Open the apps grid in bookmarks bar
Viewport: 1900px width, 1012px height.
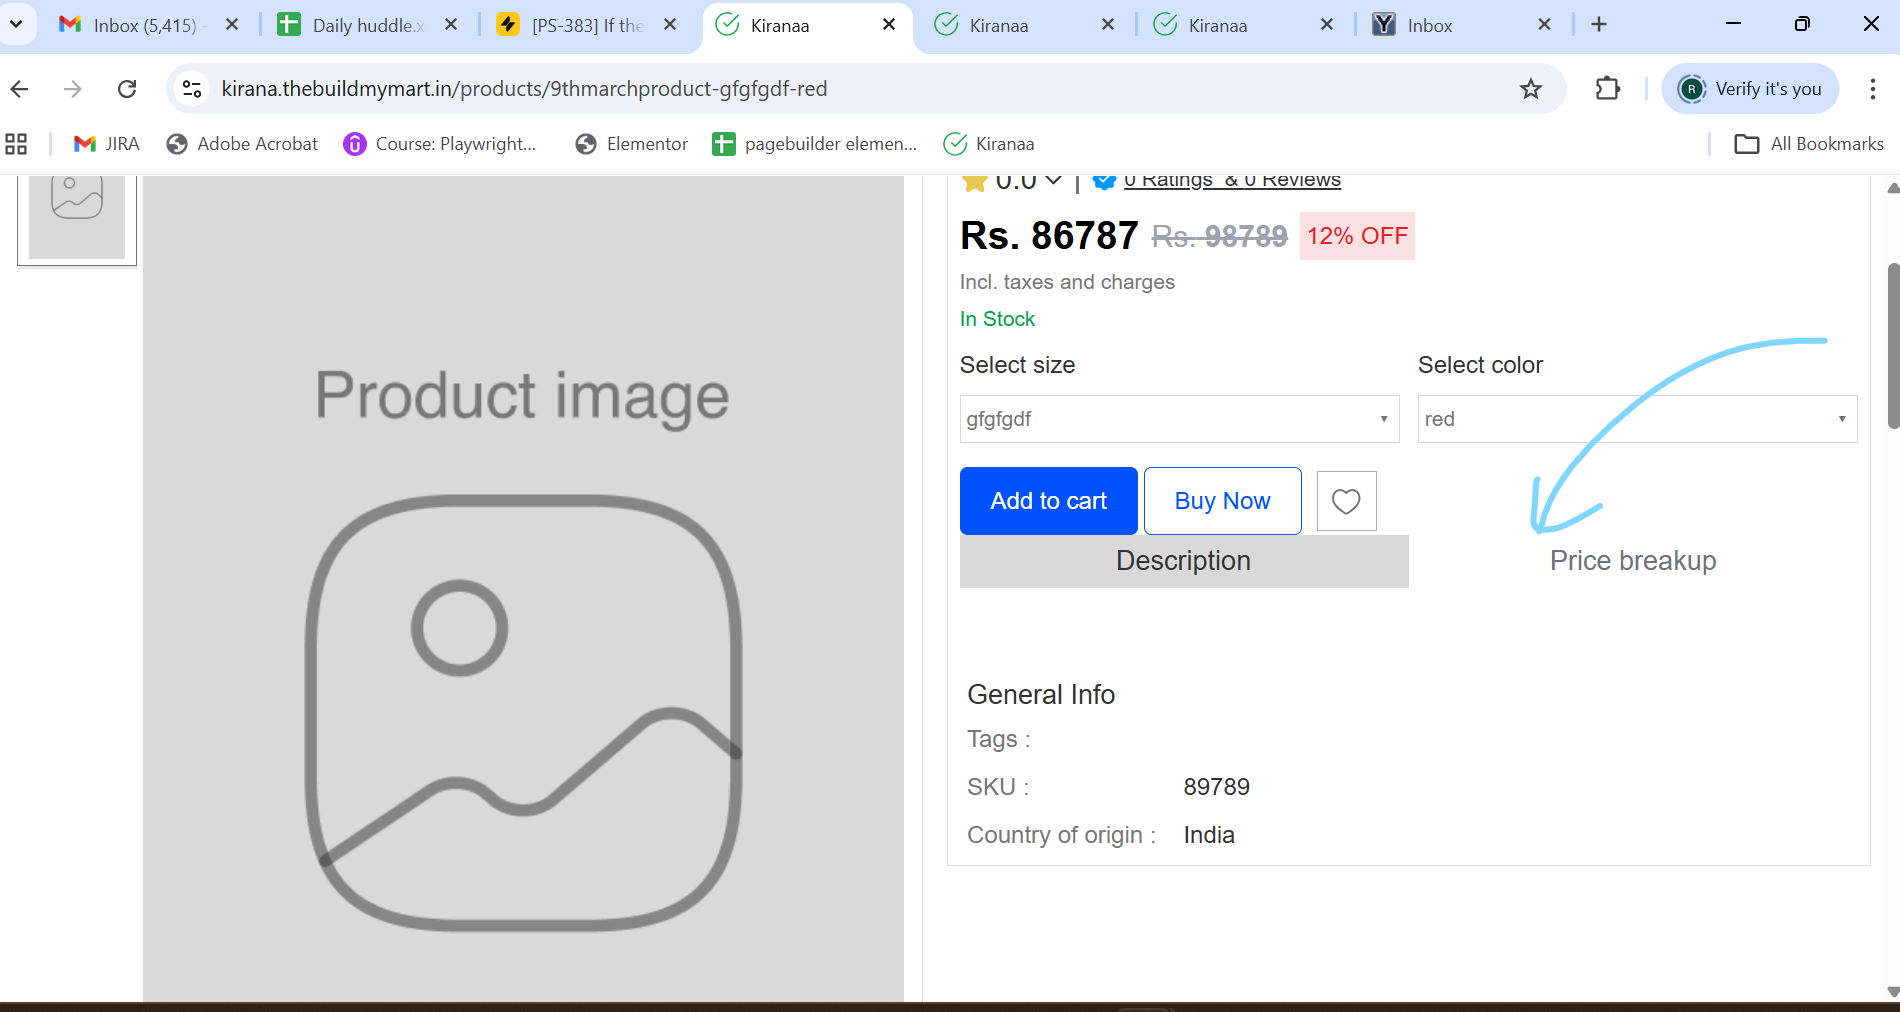point(16,144)
